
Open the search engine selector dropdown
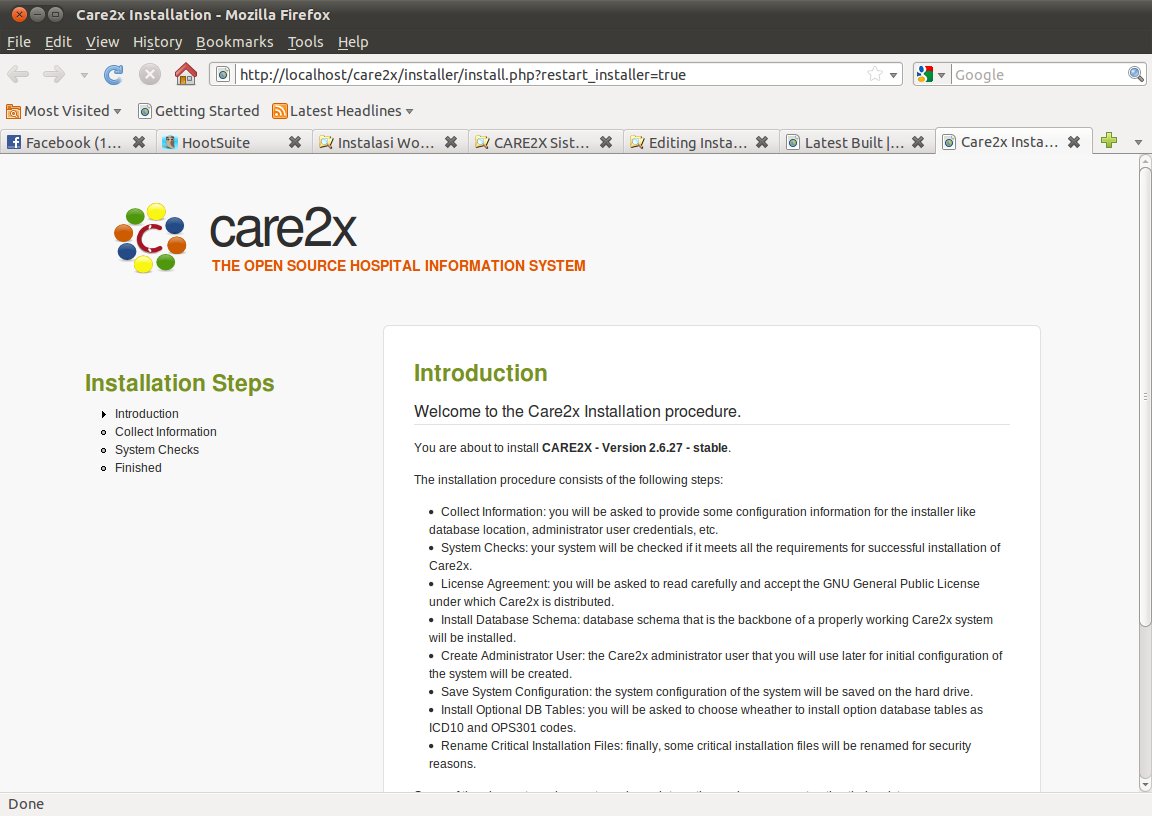(x=930, y=74)
